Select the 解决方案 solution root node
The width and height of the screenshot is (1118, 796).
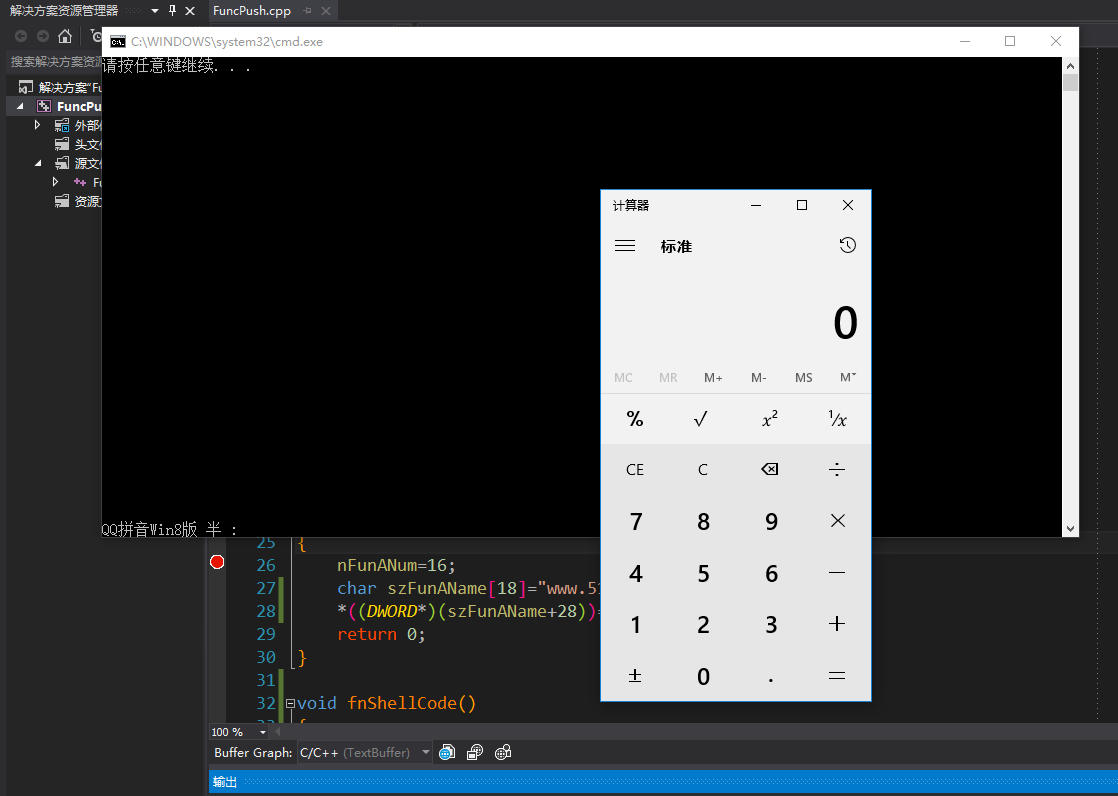[x=61, y=87]
